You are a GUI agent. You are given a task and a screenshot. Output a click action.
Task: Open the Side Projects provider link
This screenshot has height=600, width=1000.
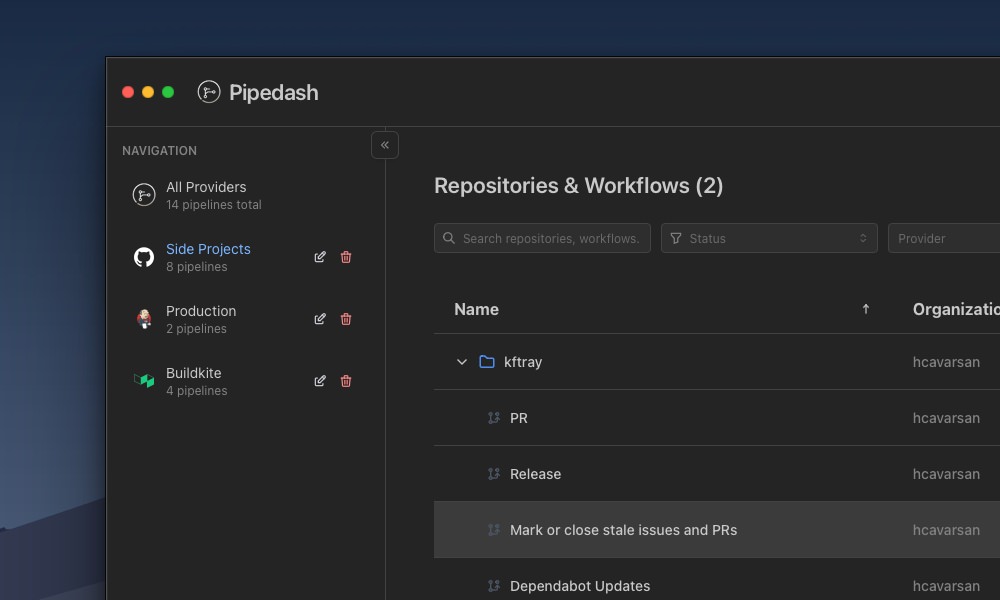[208, 249]
